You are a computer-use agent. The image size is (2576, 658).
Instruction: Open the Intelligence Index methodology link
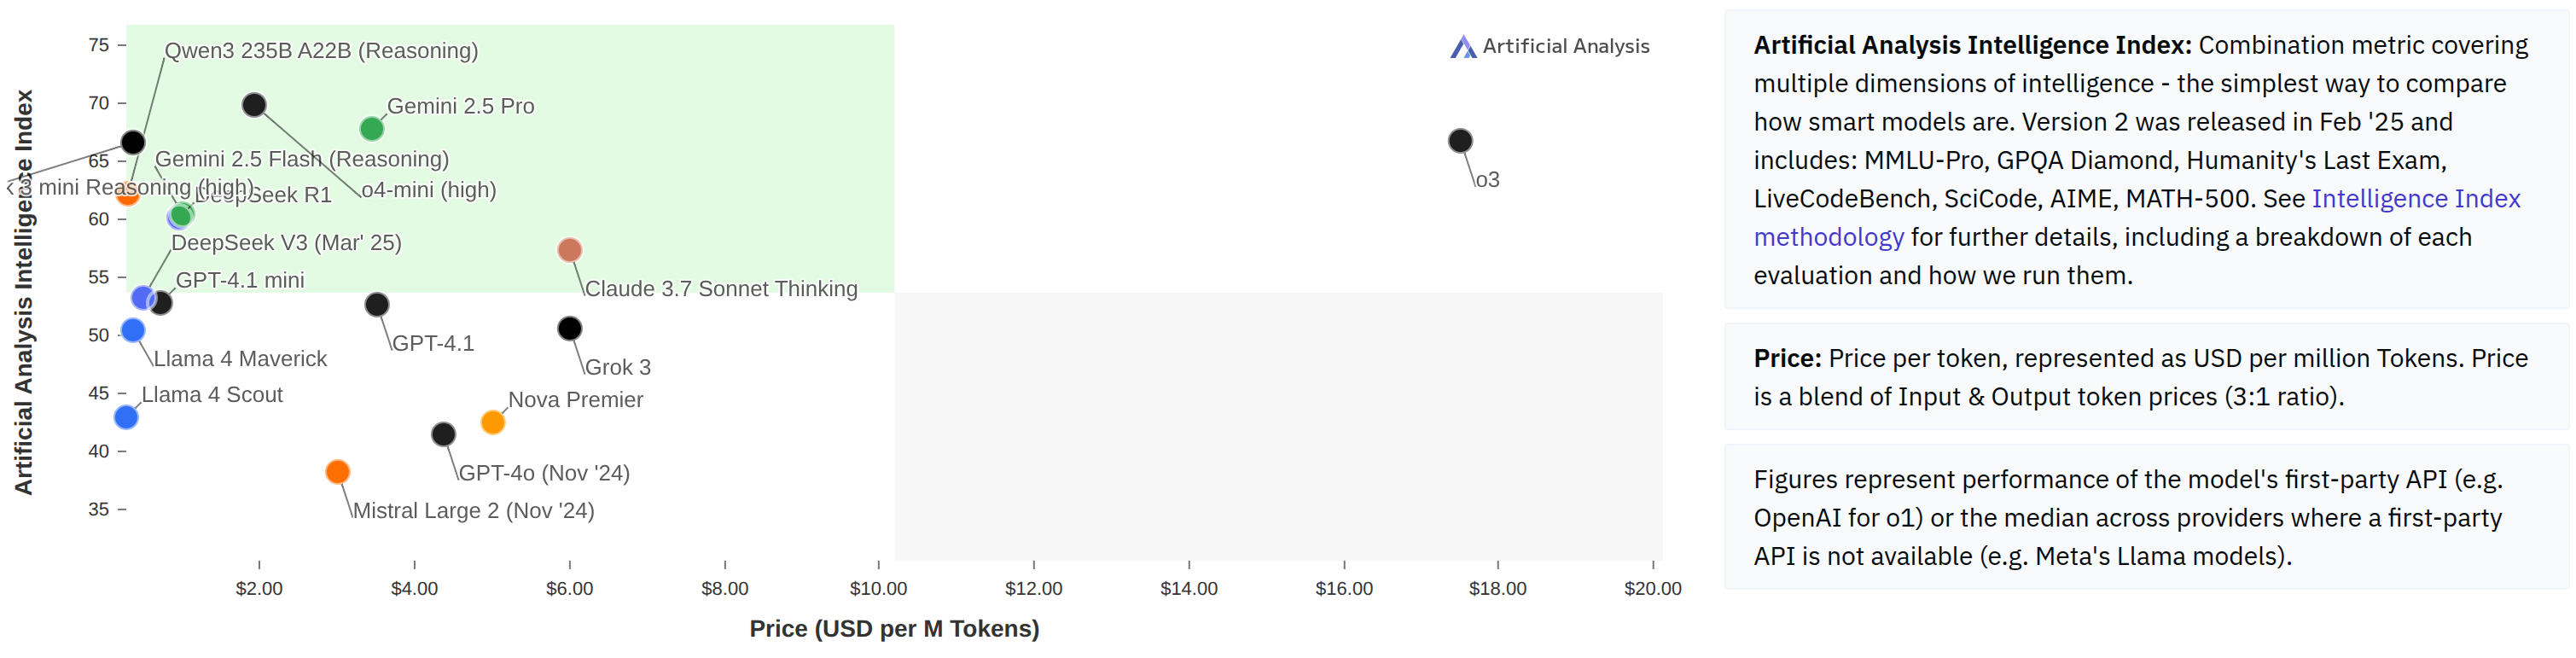(2415, 199)
